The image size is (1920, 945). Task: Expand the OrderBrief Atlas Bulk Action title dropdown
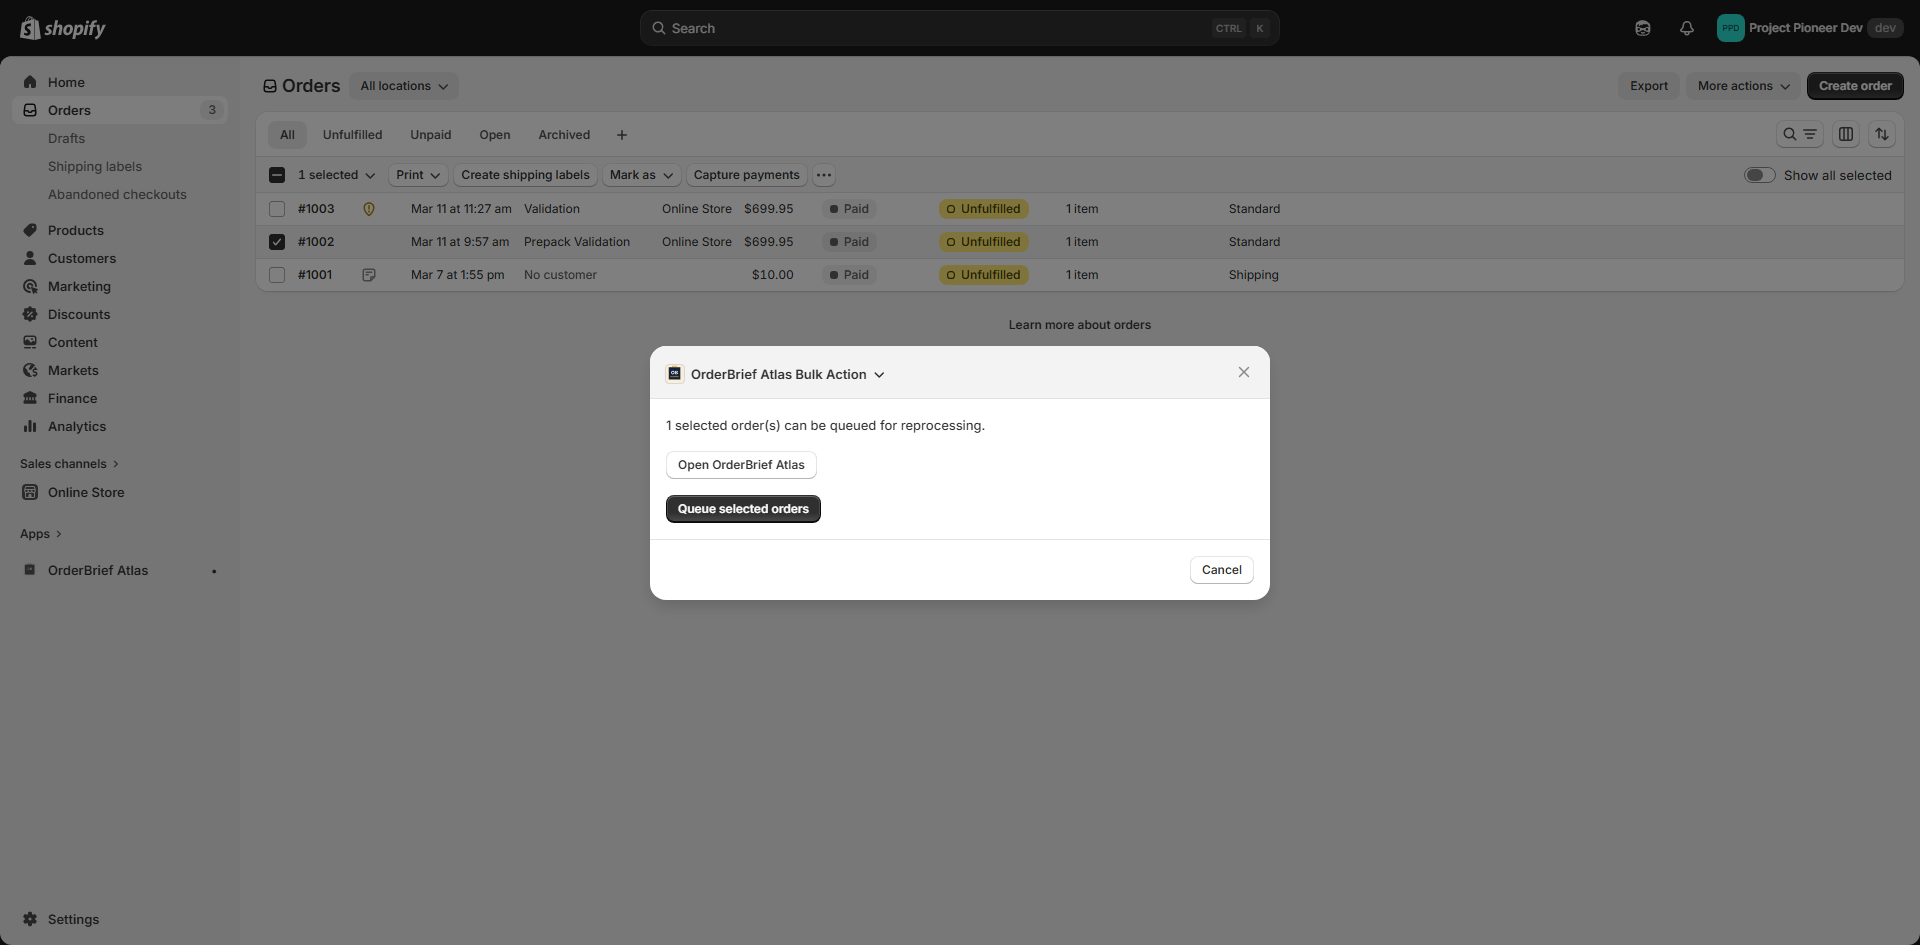(x=787, y=374)
